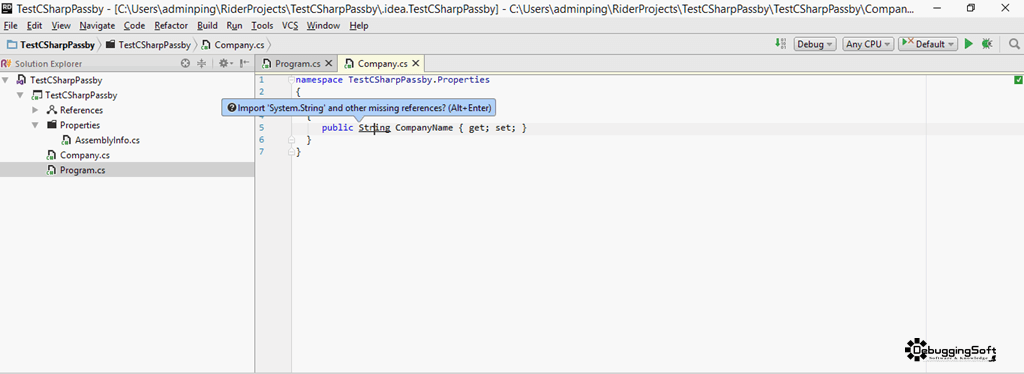Image resolution: width=1024 pixels, height=374 pixels.
Task: Open the VCS menu
Action: click(290, 25)
